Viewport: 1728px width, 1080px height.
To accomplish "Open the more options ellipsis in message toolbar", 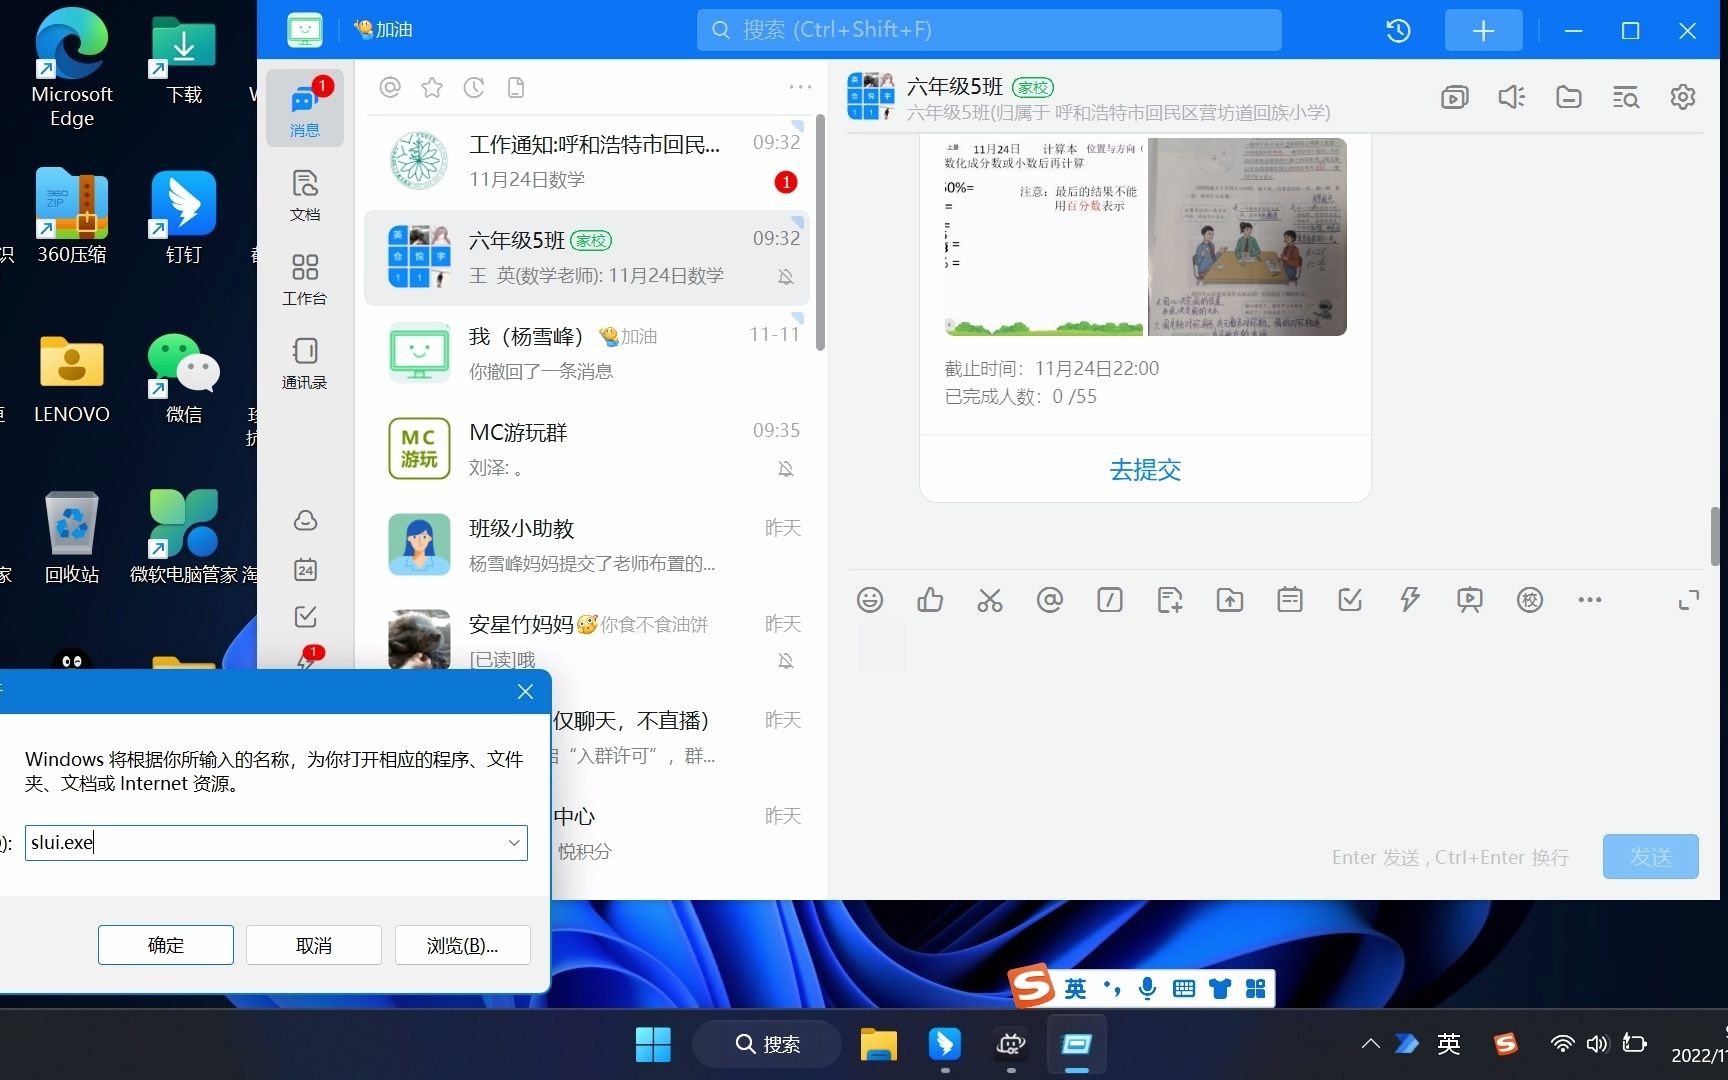I will (1590, 599).
